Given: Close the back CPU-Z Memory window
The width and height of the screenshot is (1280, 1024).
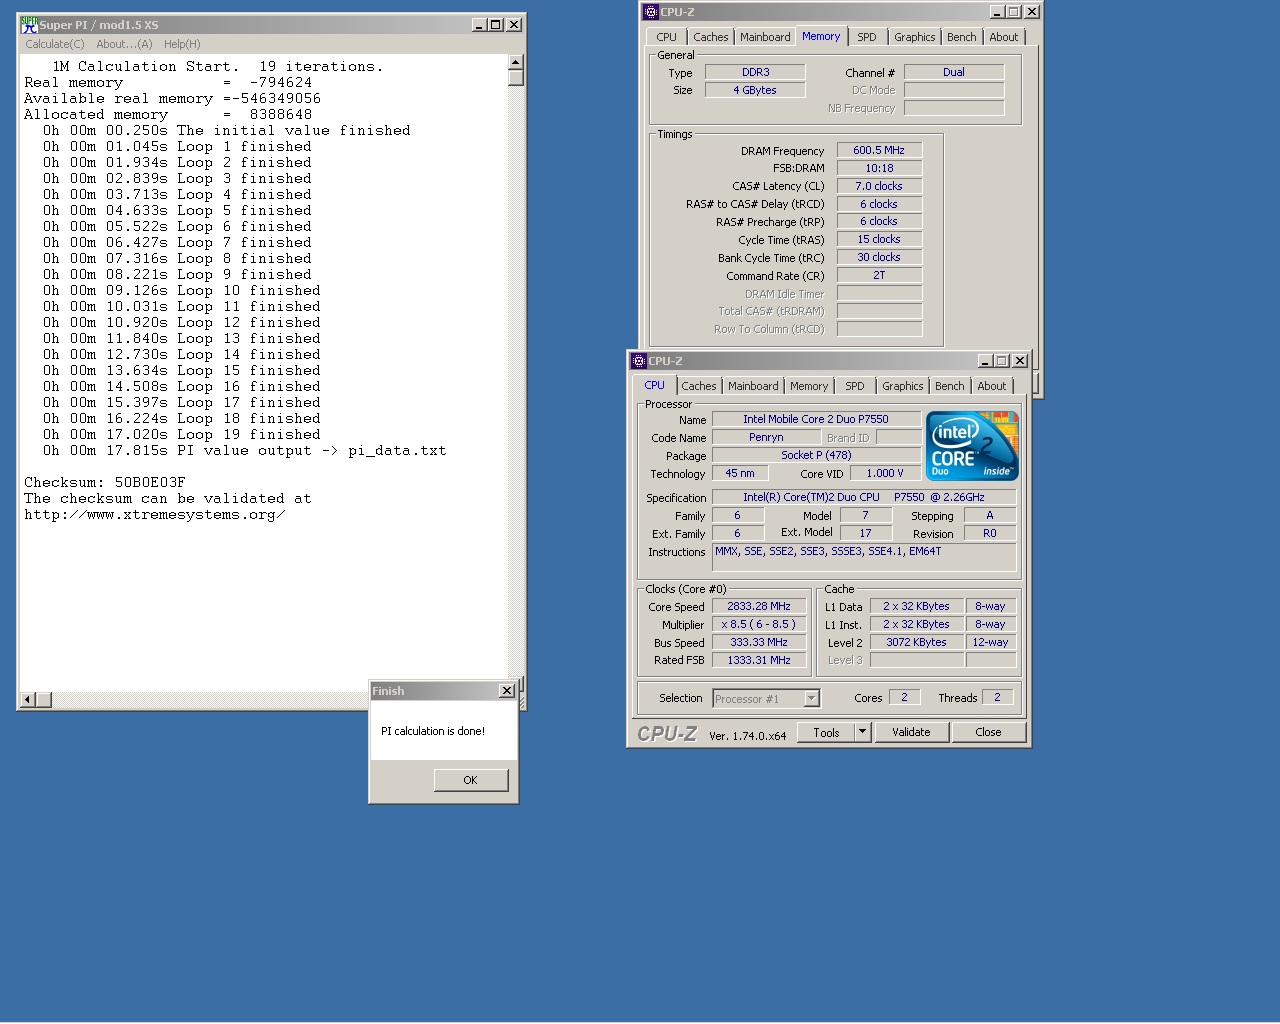Looking at the screenshot, I should 1032,12.
